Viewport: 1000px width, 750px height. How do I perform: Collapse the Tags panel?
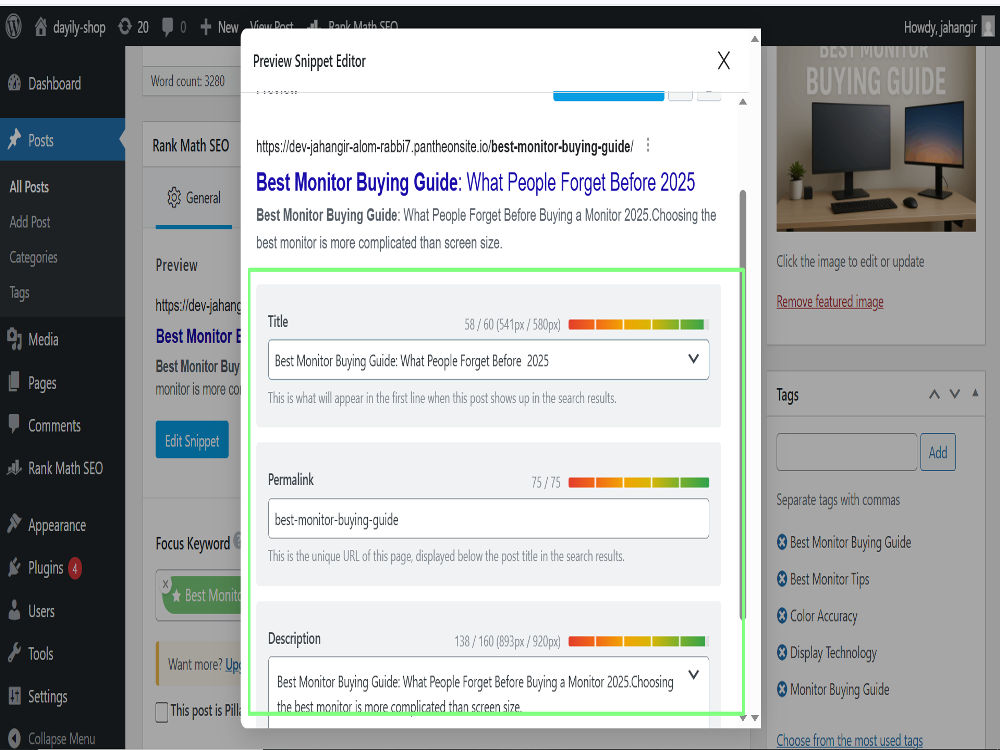pyautogui.click(x=975, y=393)
